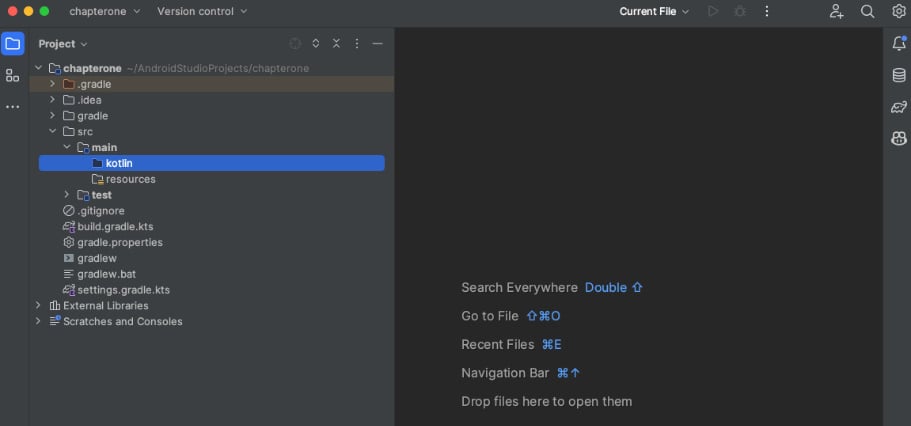
Task: Expand the .gradle folder
Action: tap(52, 84)
